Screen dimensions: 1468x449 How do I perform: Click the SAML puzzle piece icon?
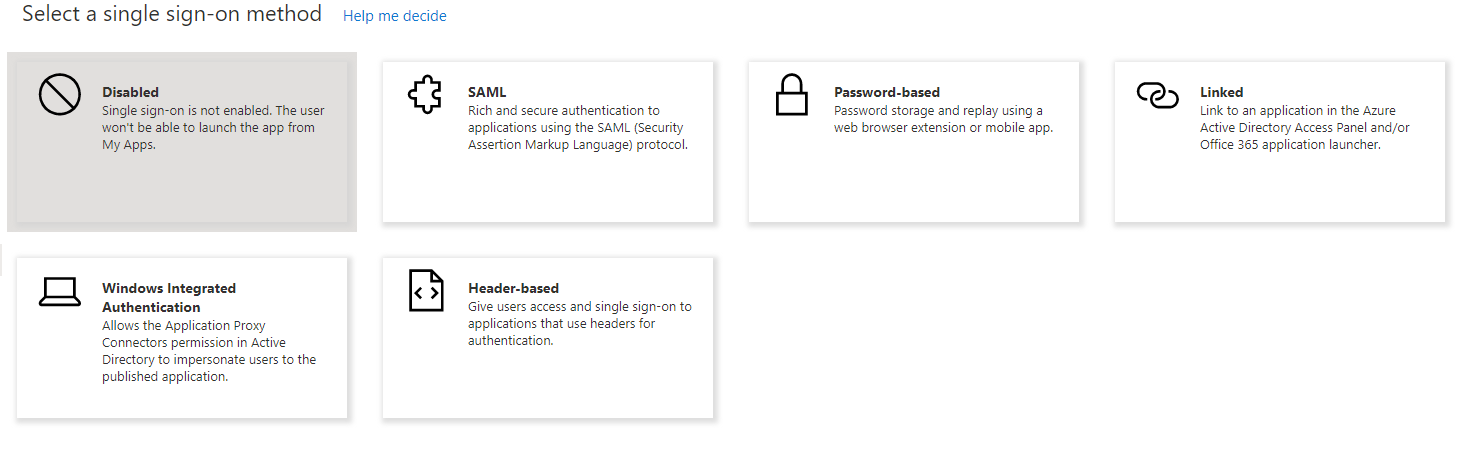pyautogui.click(x=425, y=96)
